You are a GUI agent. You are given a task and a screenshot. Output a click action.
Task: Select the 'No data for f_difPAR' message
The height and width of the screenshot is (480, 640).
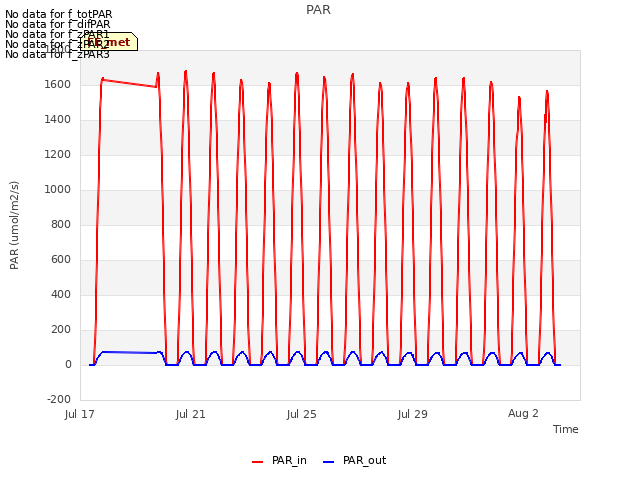point(58,24)
